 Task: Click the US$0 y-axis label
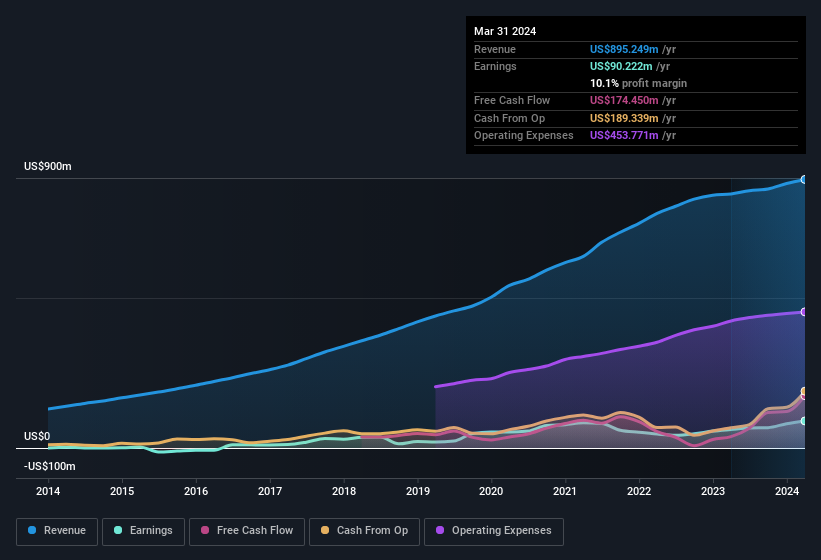click(37, 436)
